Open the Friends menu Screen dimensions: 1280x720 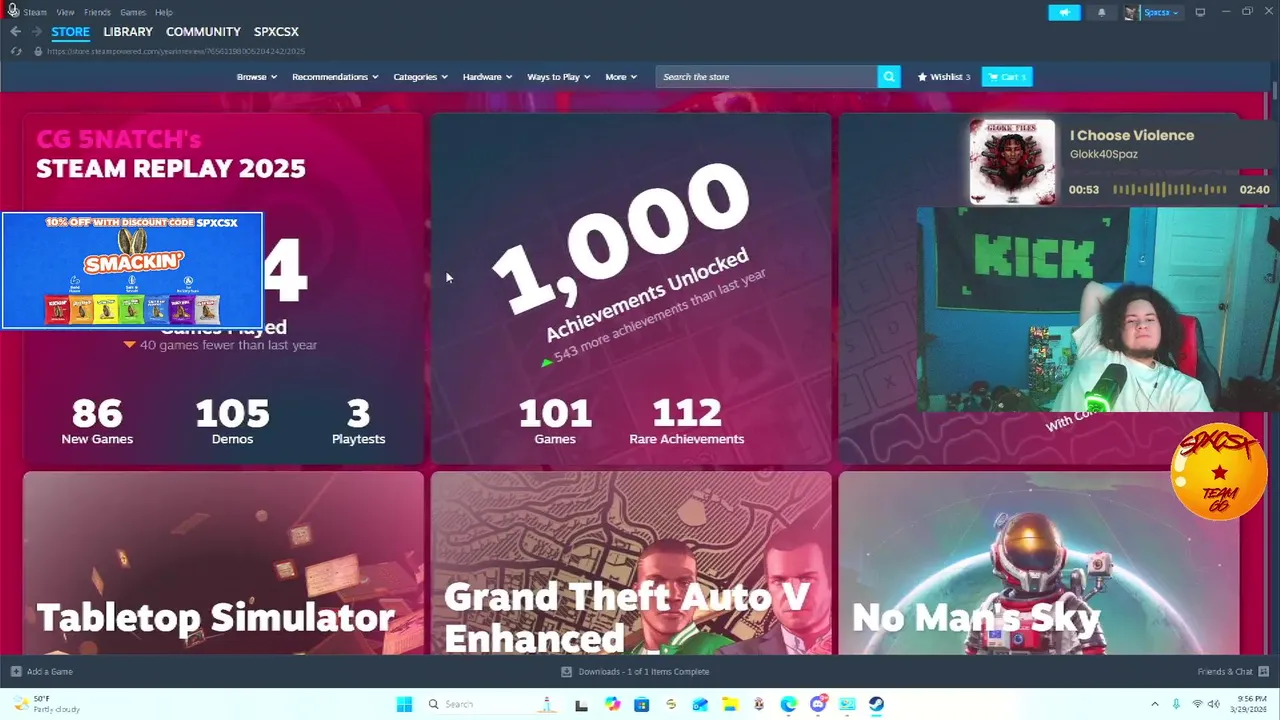tap(97, 12)
